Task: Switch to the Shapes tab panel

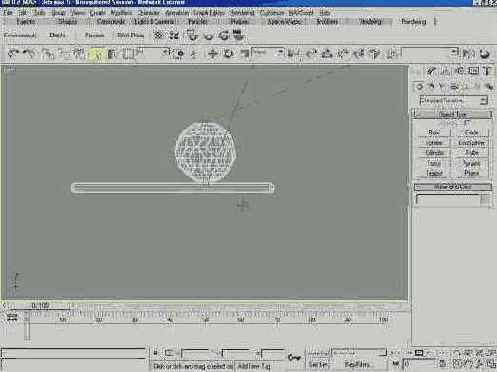Action: click(x=67, y=22)
